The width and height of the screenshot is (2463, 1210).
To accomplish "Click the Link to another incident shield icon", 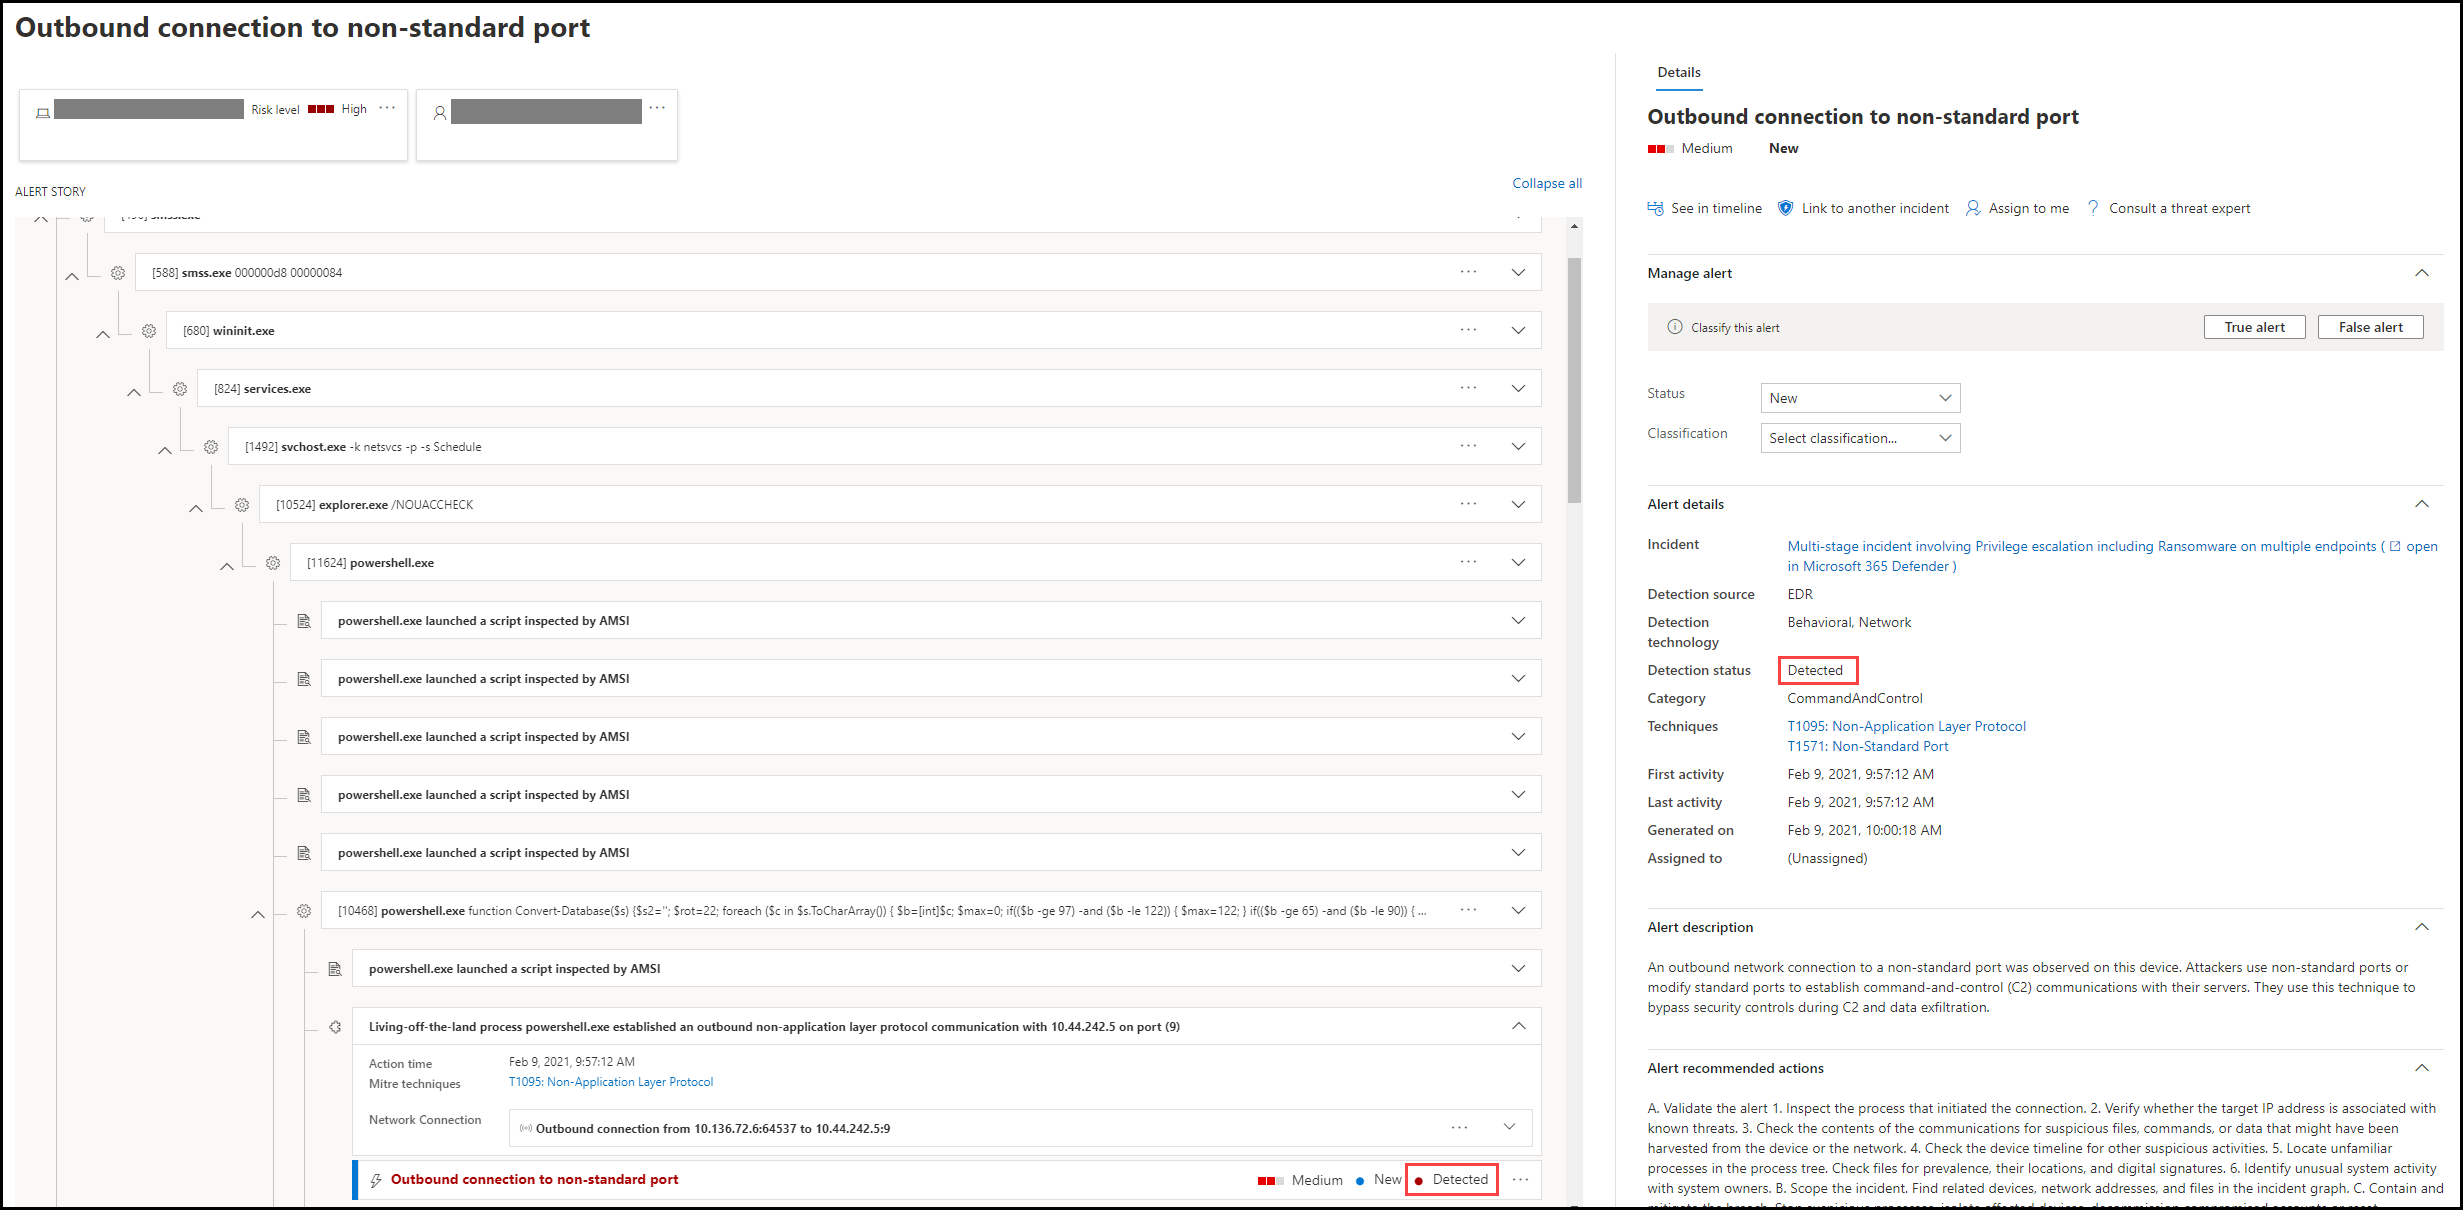I will click(1785, 208).
